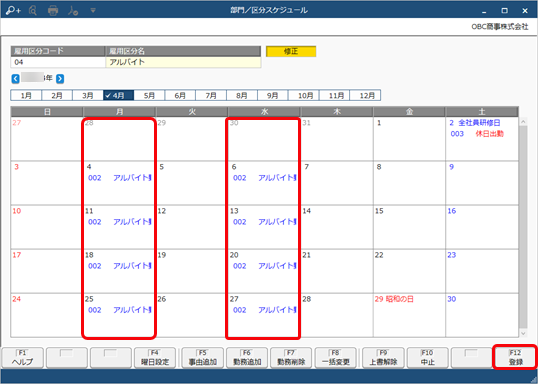
Task: Click the F7 勤務削除 button
Action: (x=291, y=358)
